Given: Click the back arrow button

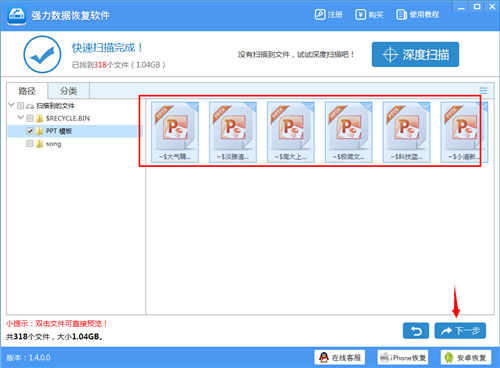Looking at the screenshot, I should tap(416, 331).
